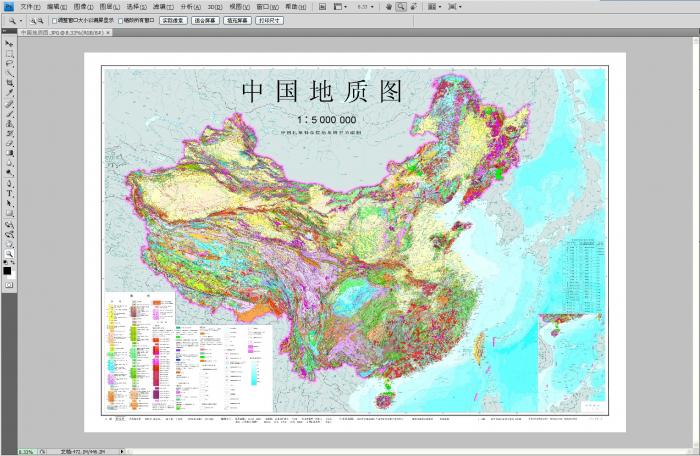Click the zoom out magnifier icon
Screen dimensions: 700x456
click(x=40, y=20)
